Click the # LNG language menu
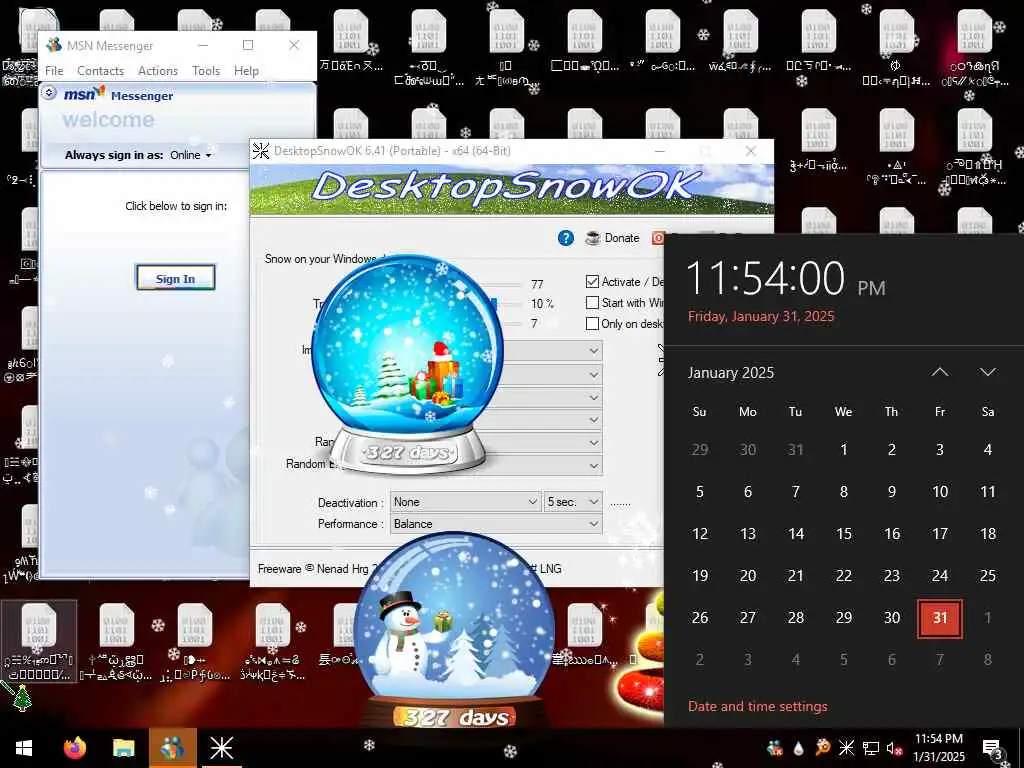This screenshot has width=1024, height=768. (x=545, y=569)
